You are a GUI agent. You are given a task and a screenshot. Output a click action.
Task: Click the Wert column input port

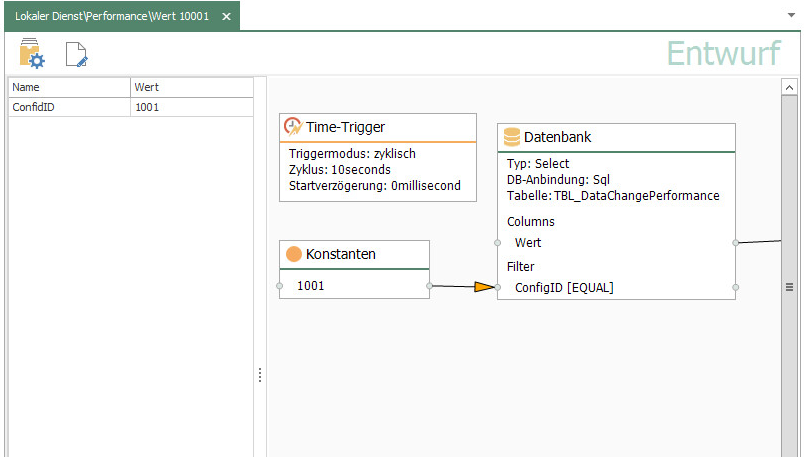click(497, 243)
